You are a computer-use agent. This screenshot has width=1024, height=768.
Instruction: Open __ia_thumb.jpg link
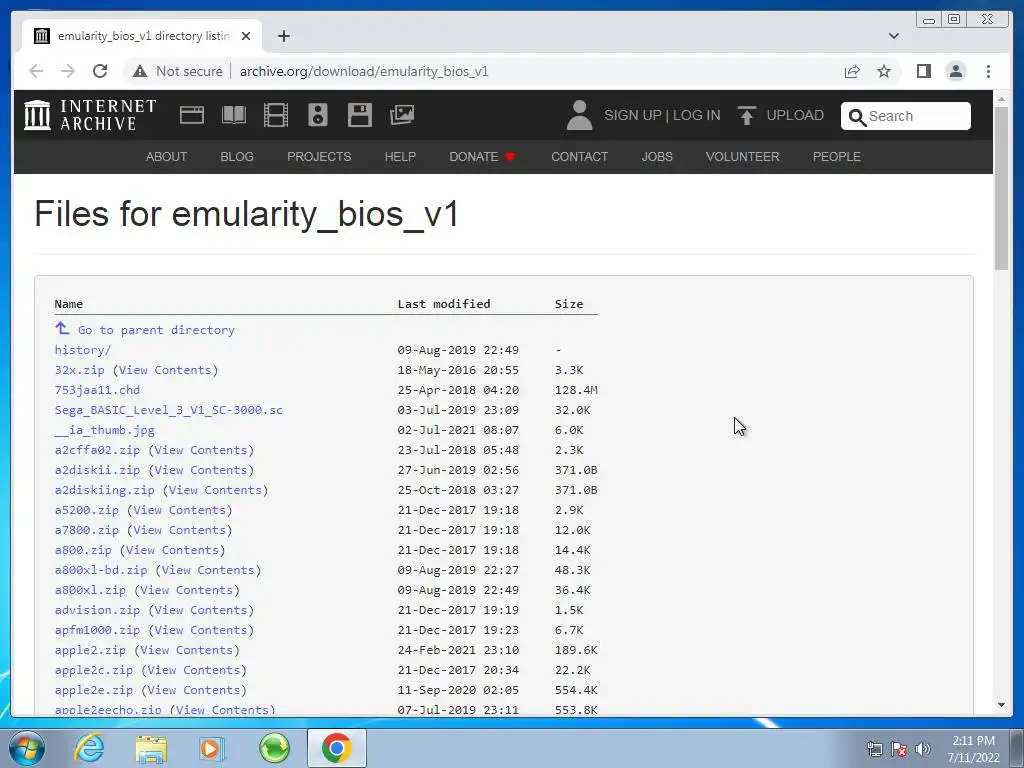(104, 430)
